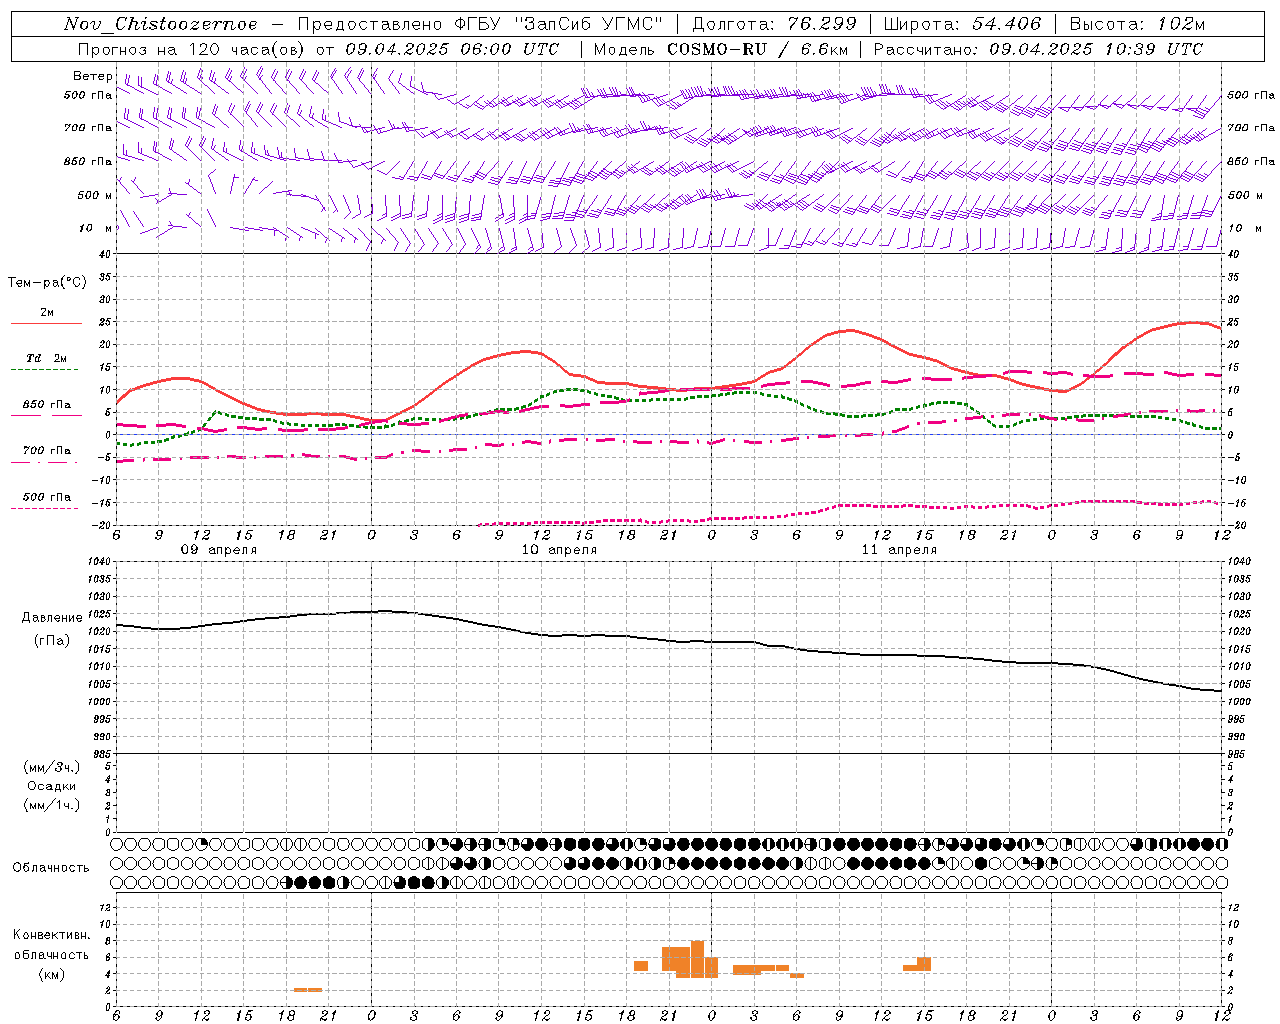1280x1024 pixels.
Task: Click the computed time 09.04.2025 10:39 UTC
Action: coord(1096,49)
